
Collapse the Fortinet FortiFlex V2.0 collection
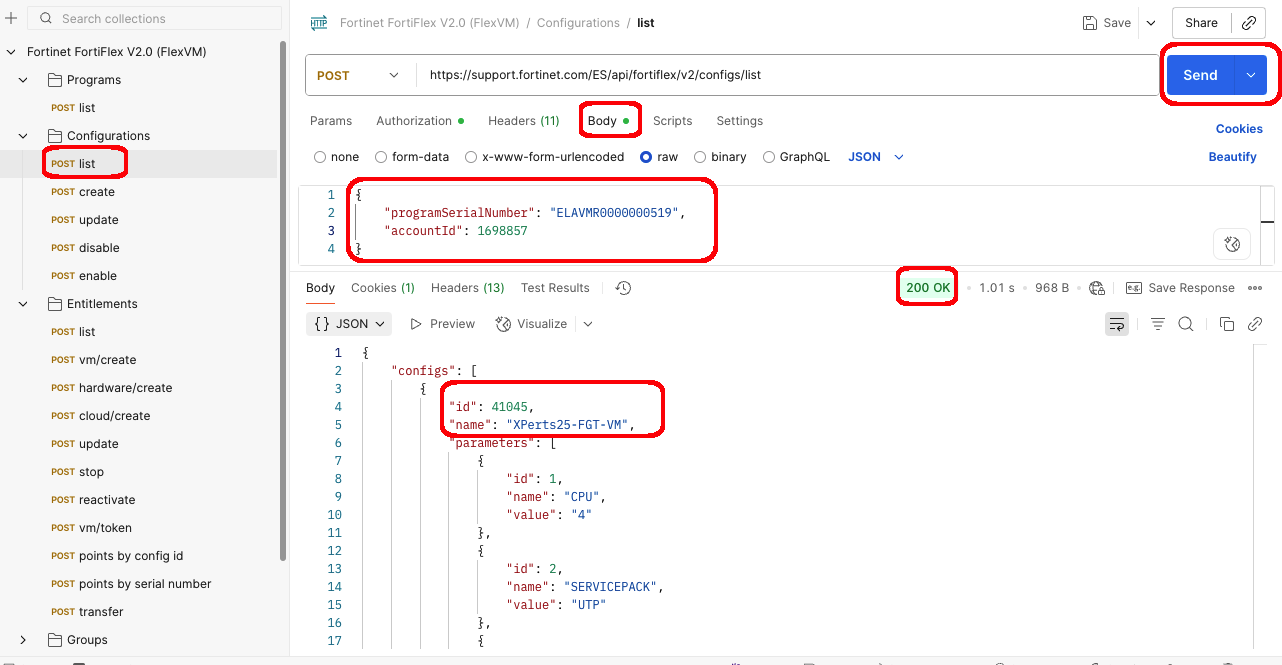coord(11,52)
